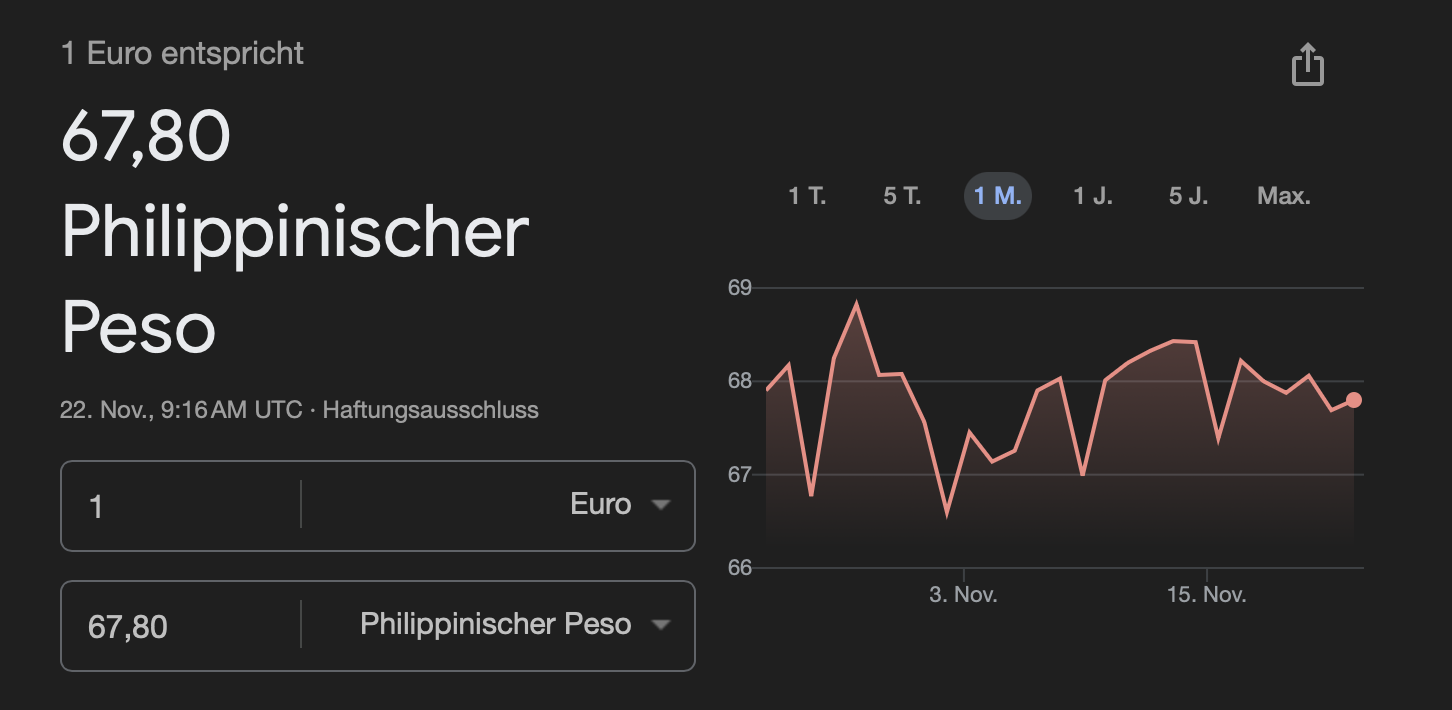Open the Haftungsausschluss link
This screenshot has height=710, width=1452.
click(430, 409)
